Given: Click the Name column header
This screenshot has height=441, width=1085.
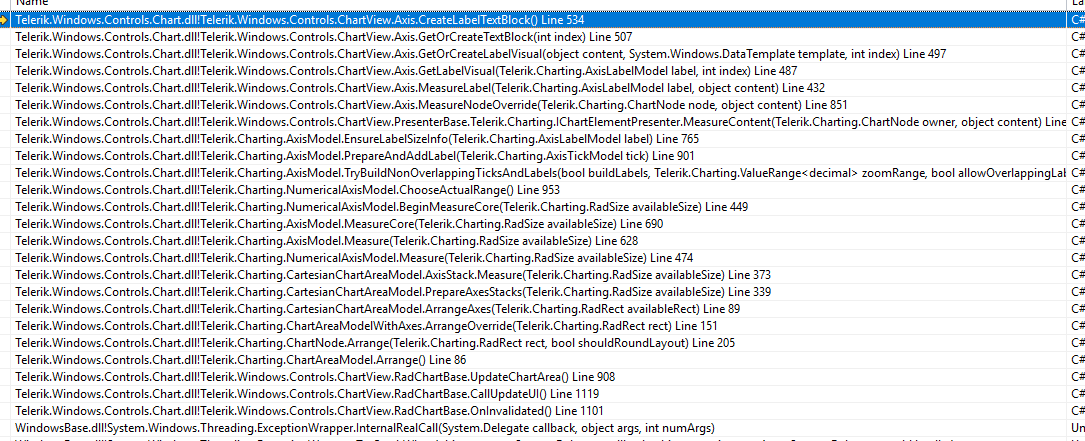Looking at the screenshot, I should click(540, 3).
